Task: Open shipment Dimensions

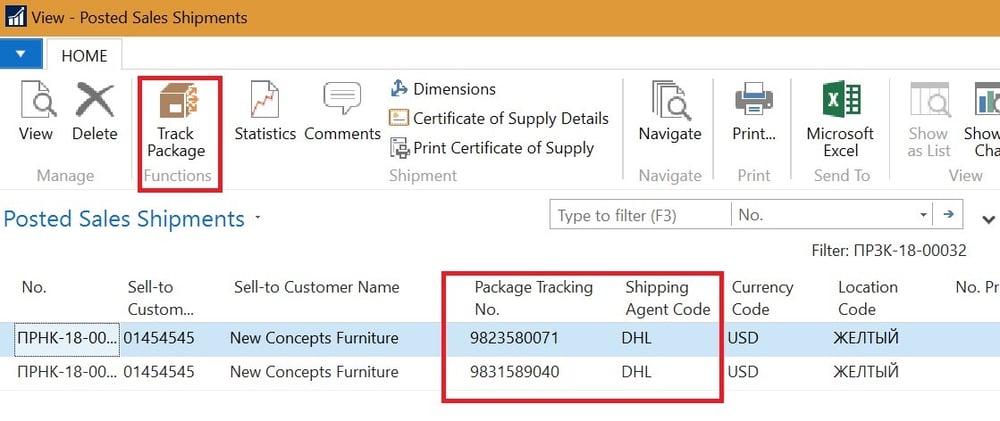Action: (x=443, y=89)
